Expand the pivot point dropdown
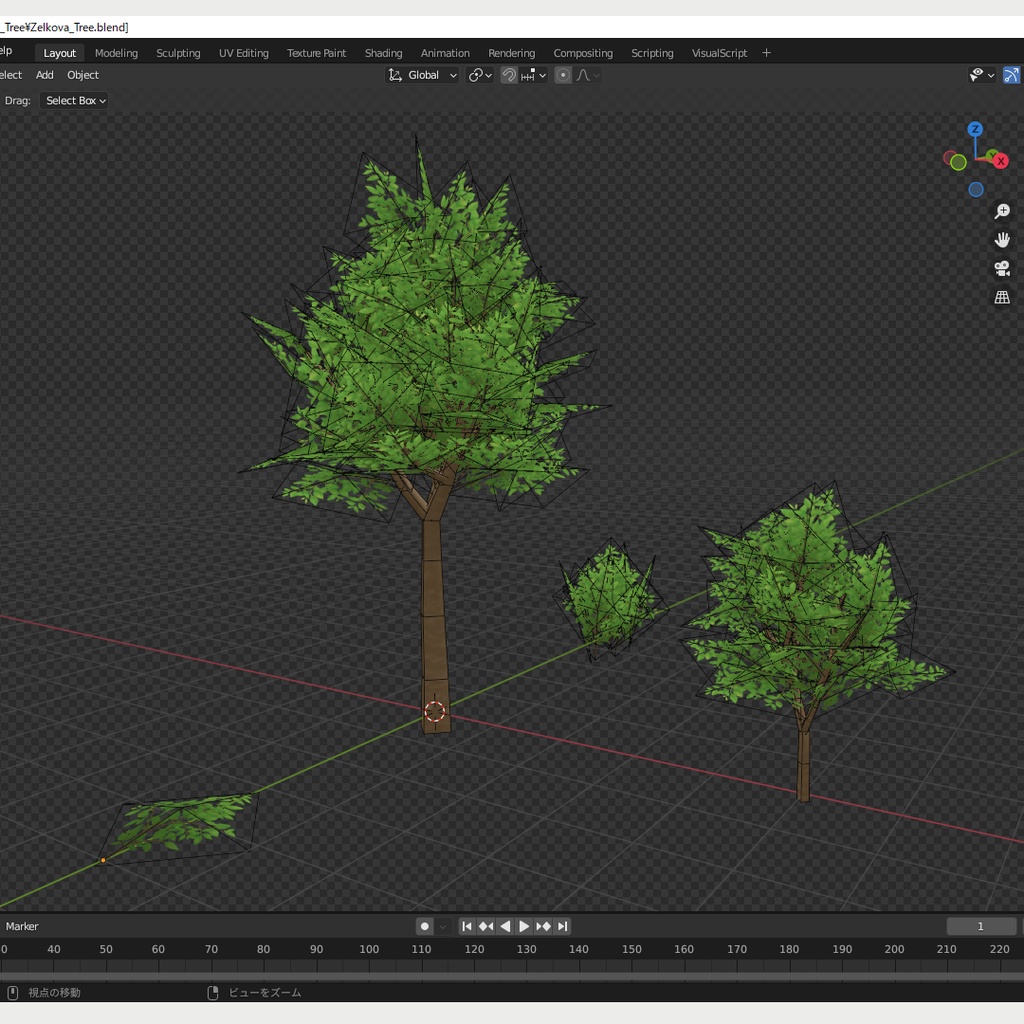1024x1024 pixels. coord(480,75)
